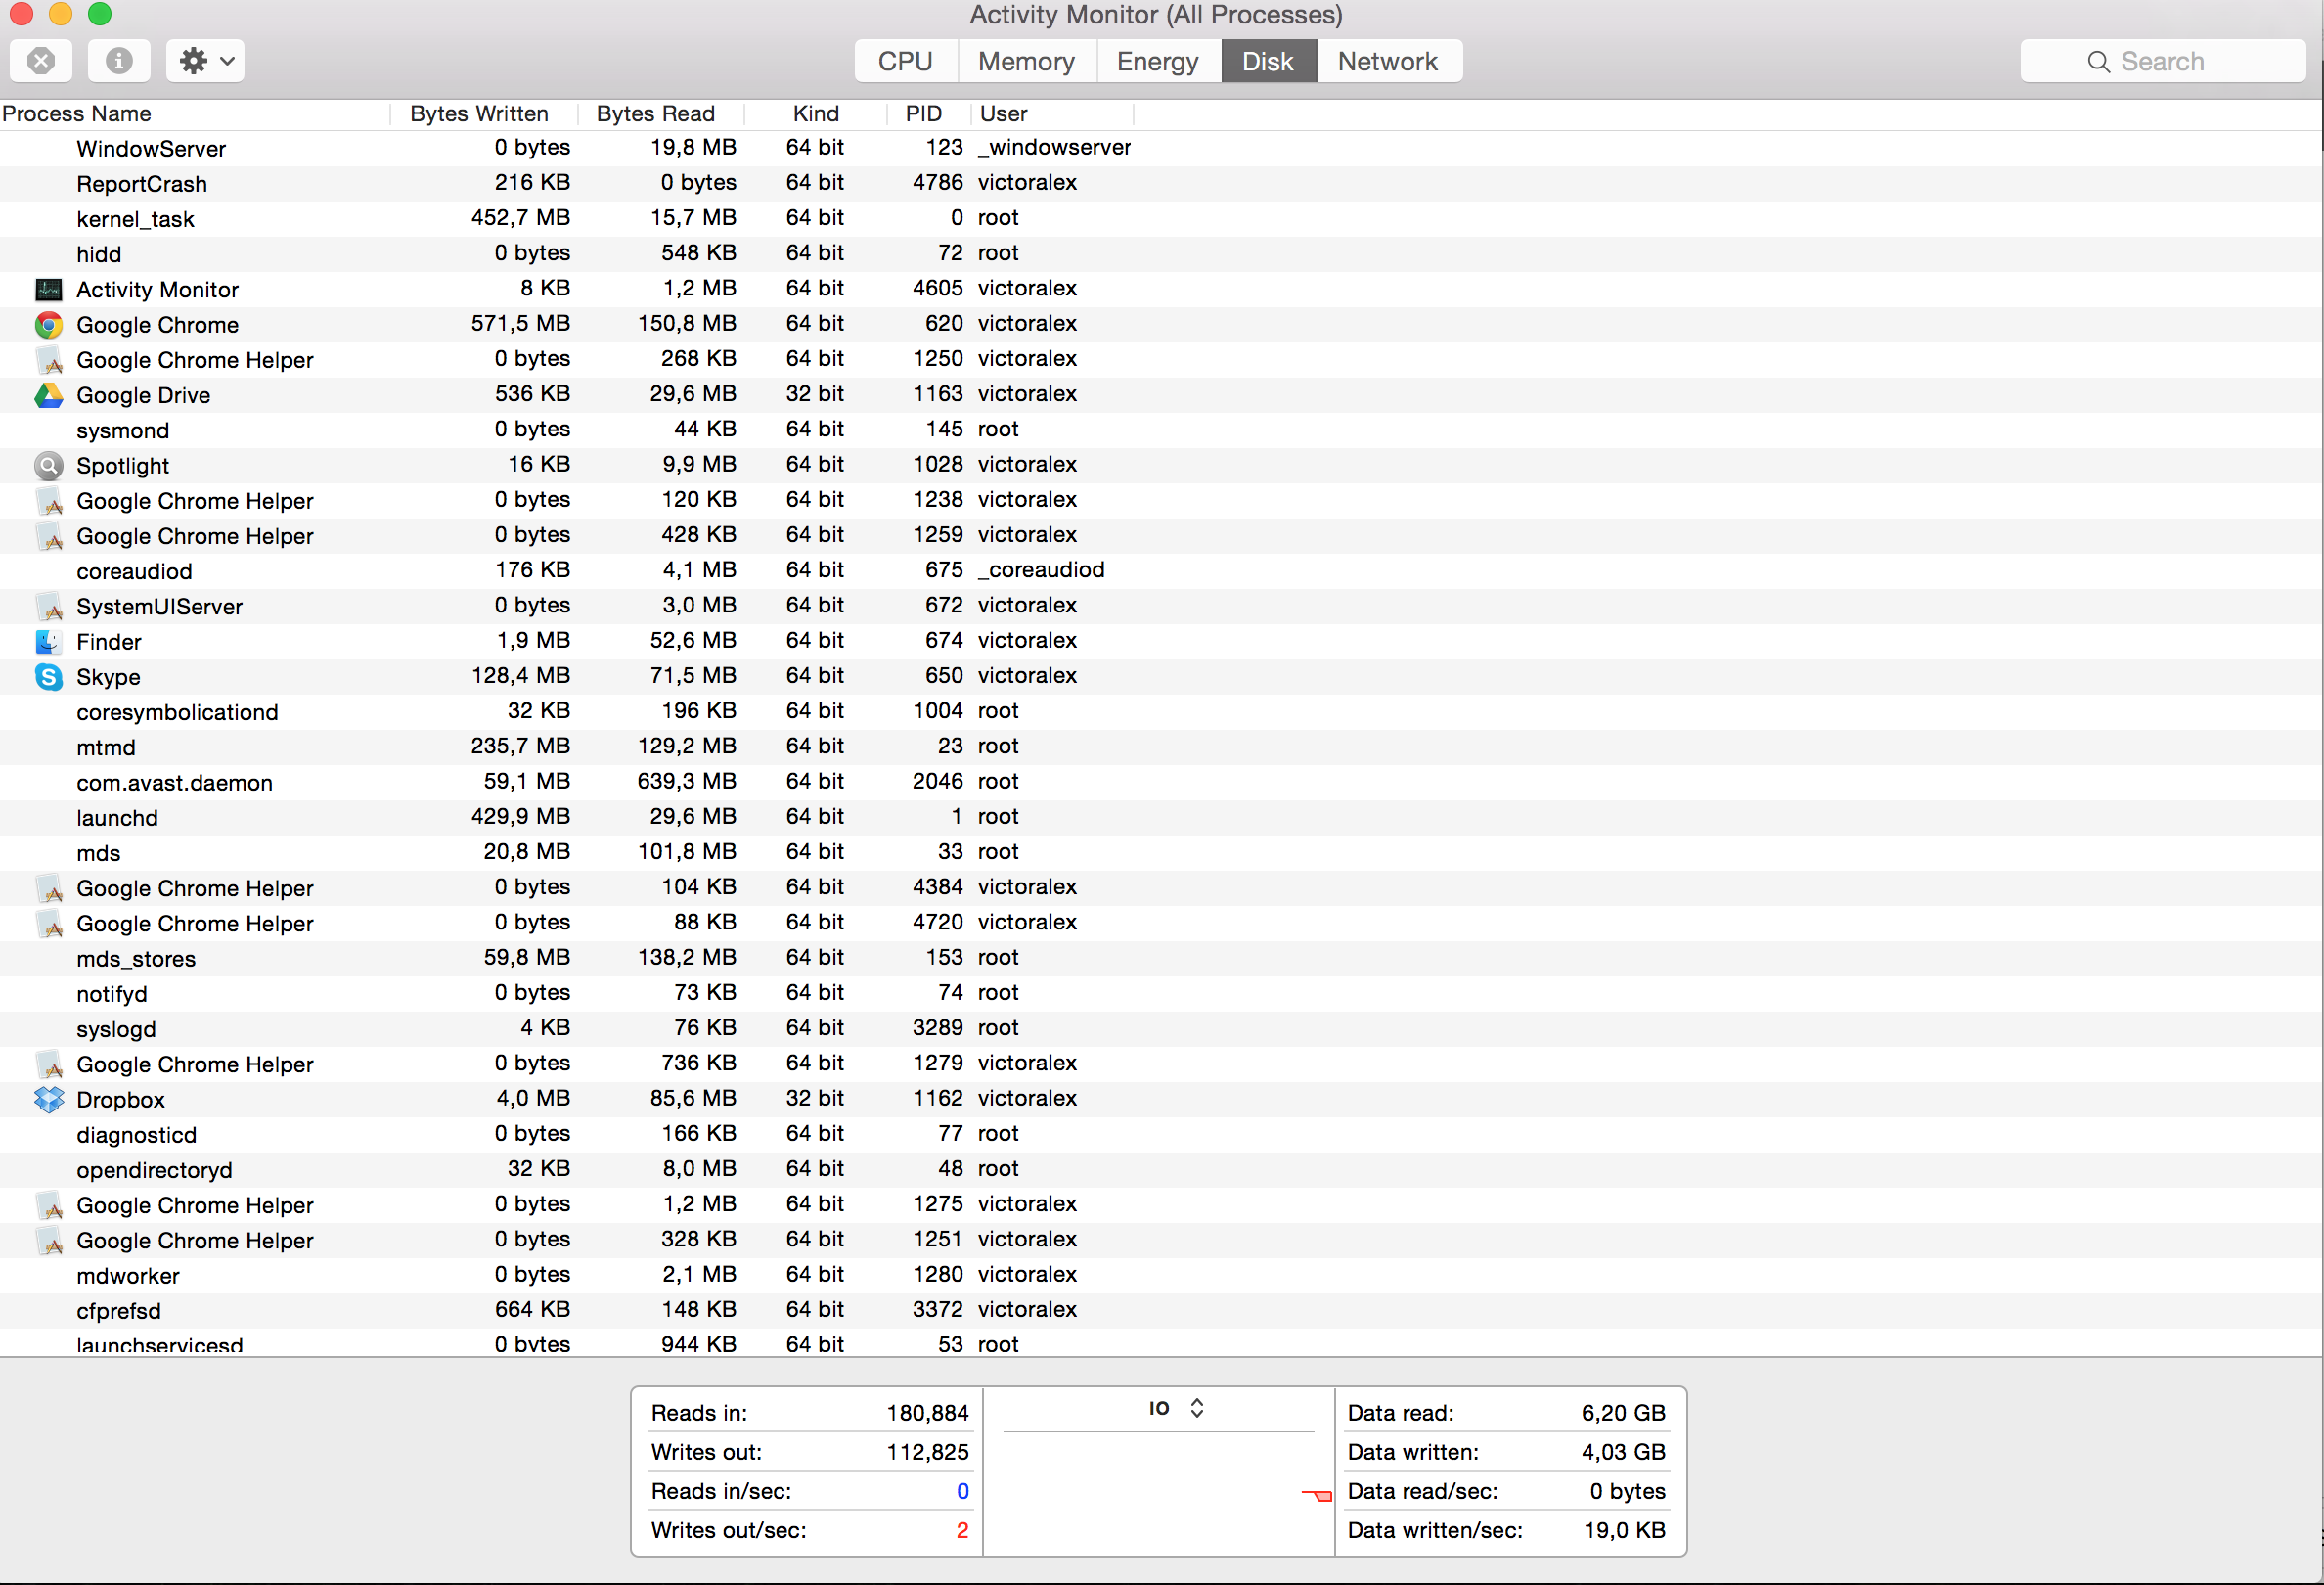2324x1585 pixels.
Task: Click icon of Google Chrome Helper PID 4720
Action: click(x=49, y=924)
